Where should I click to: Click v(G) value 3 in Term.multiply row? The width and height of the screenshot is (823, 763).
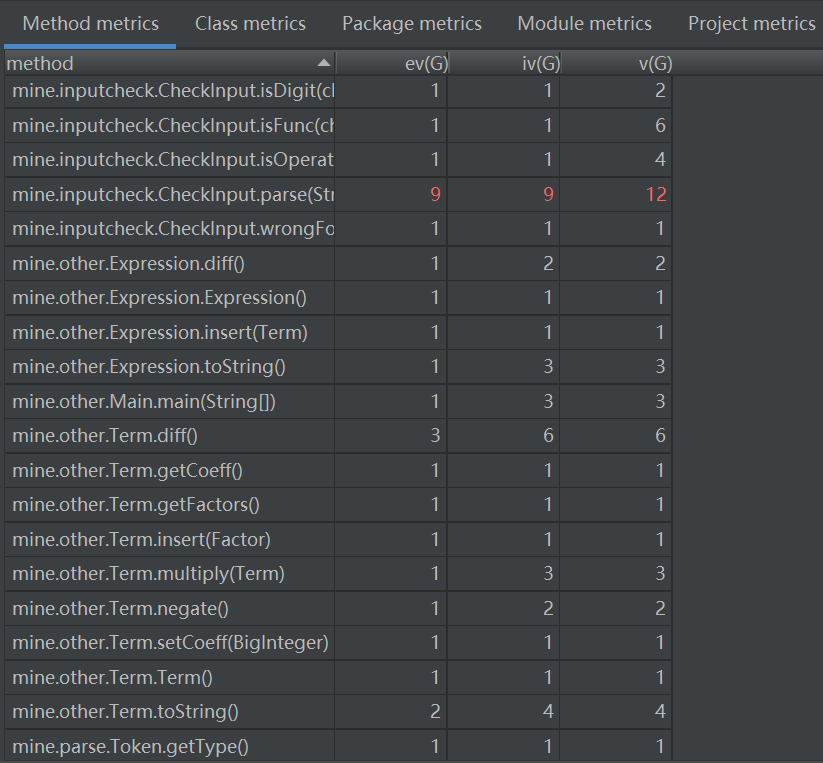pos(660,574)
